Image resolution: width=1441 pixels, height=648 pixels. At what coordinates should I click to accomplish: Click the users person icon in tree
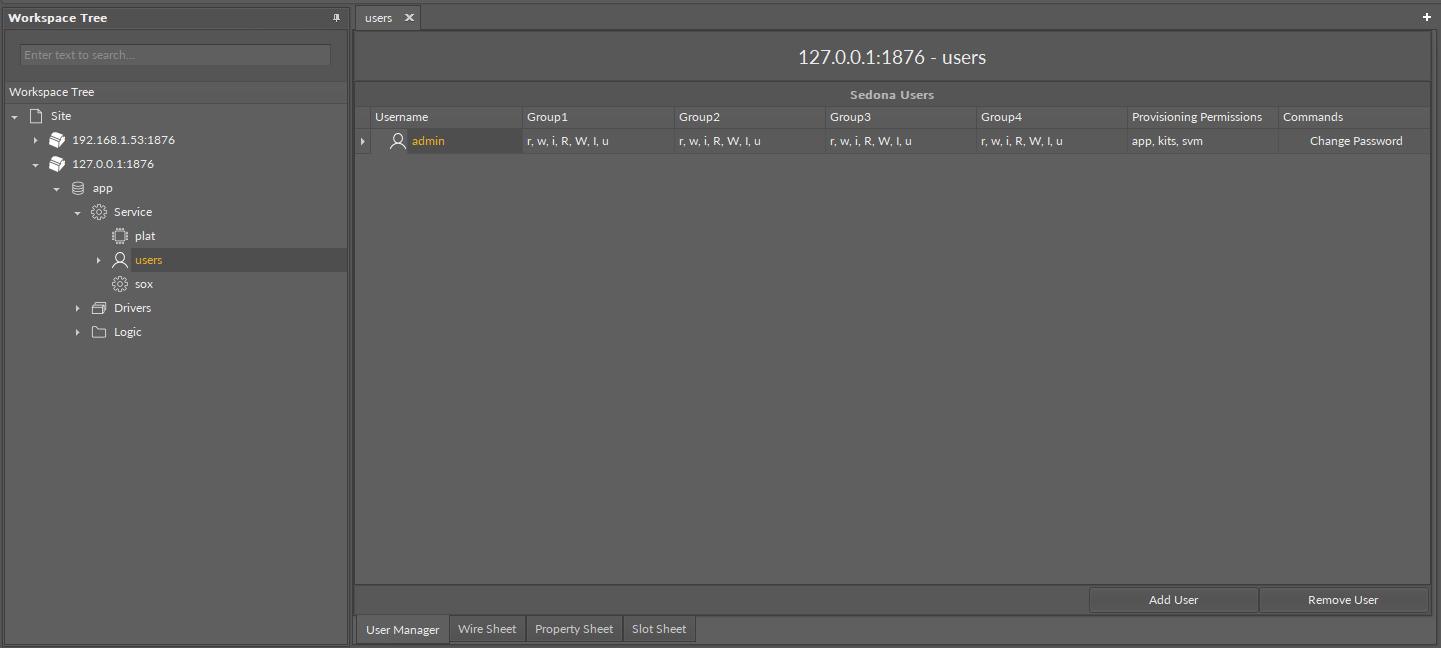click(x=120, y=260)
